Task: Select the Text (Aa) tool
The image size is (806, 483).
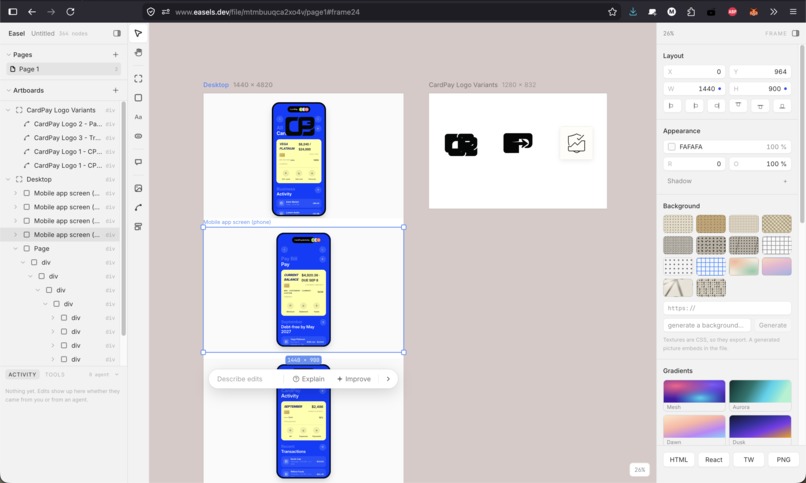Action: [x=138, y=117]
